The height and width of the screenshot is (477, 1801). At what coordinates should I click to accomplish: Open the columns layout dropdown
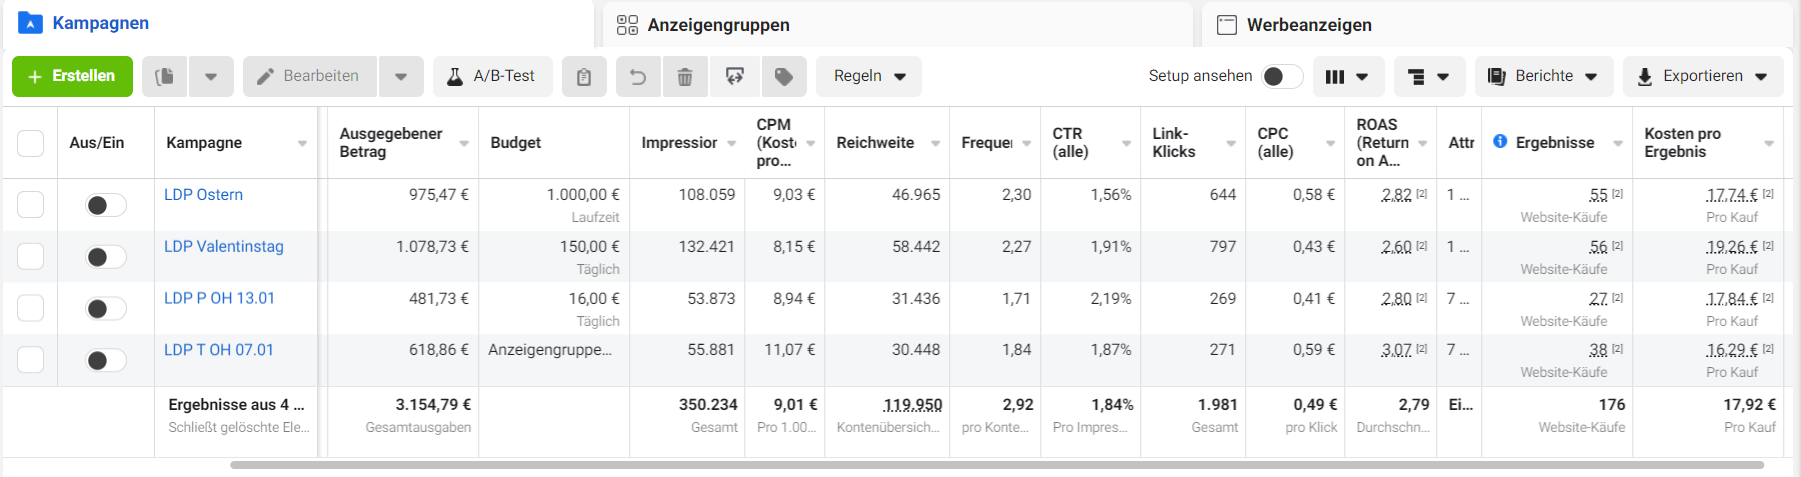[x=1346, y=76]
